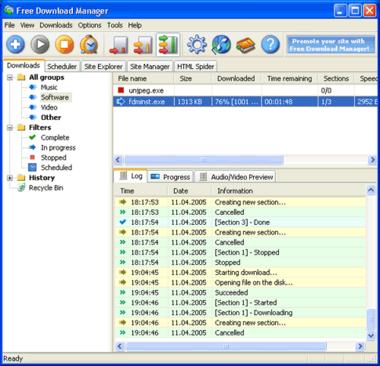
Task: Select the unjpeg.exe download row
Action: tap(247, 90)
